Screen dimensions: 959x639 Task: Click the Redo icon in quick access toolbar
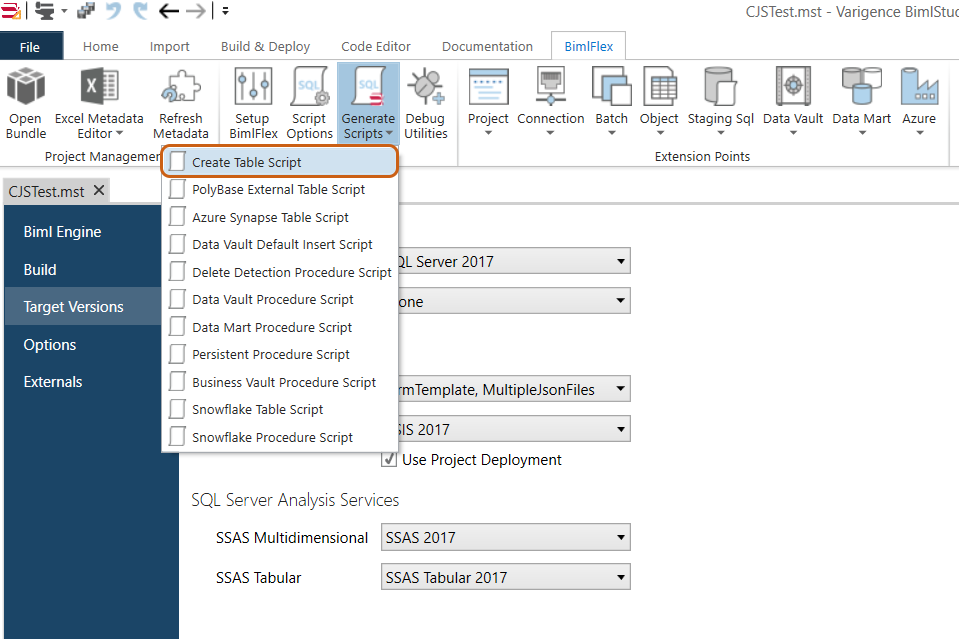(141, 10)
